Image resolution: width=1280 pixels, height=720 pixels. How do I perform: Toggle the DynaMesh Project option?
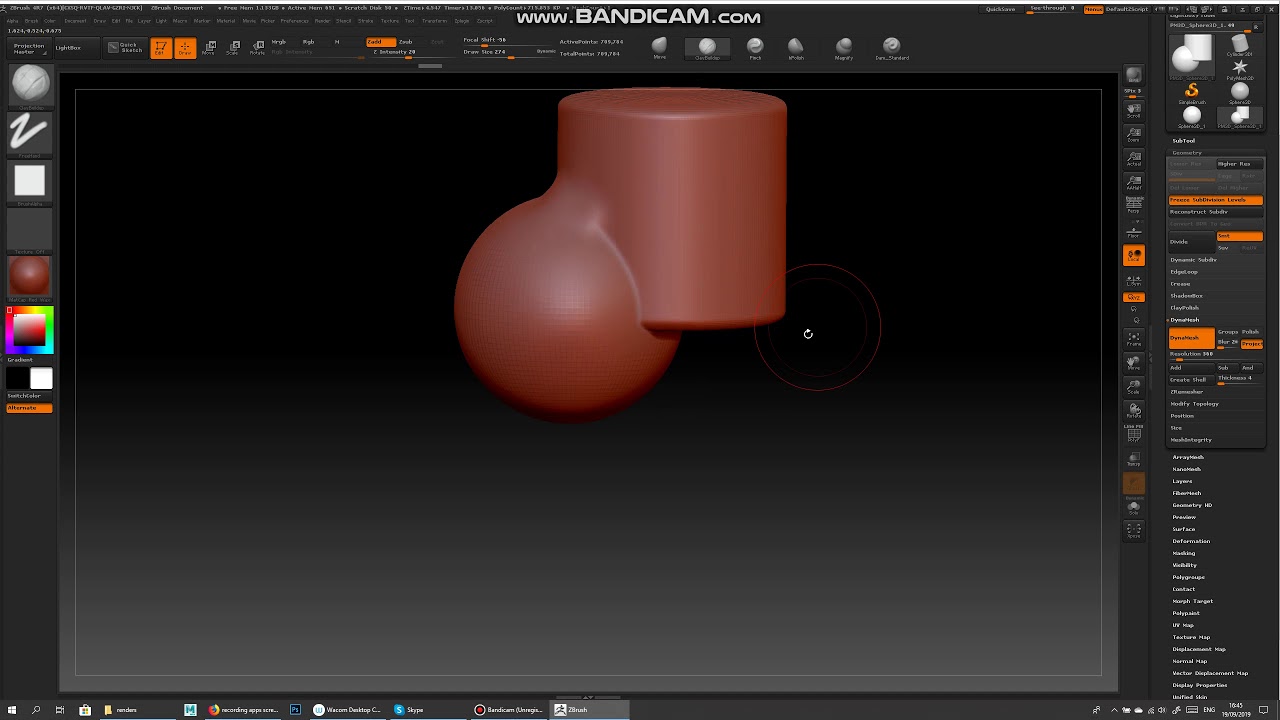point(1252,344)
